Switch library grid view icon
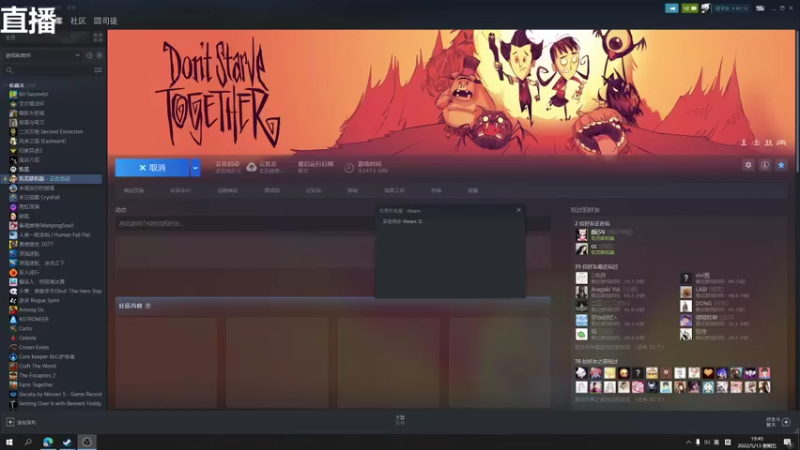800x450 pixels. [x=98, y=37]
